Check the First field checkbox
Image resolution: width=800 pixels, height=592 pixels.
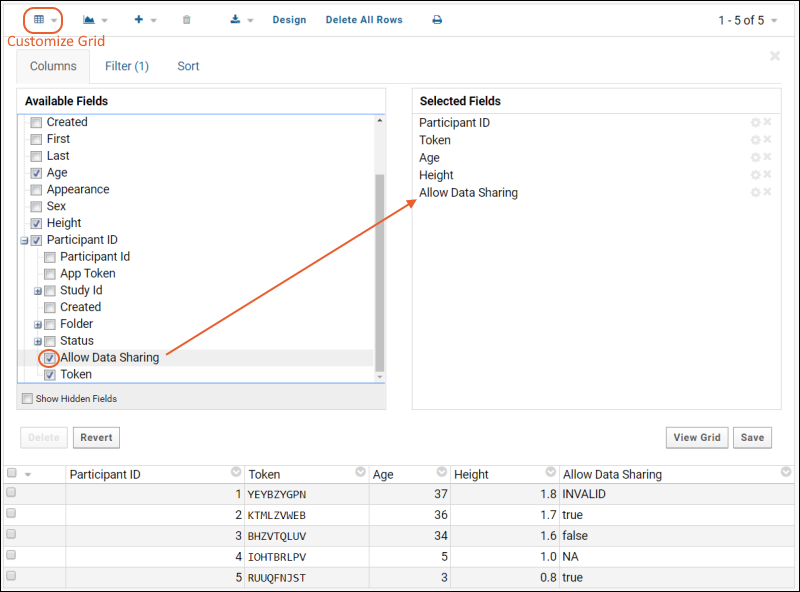pos(36,139)
